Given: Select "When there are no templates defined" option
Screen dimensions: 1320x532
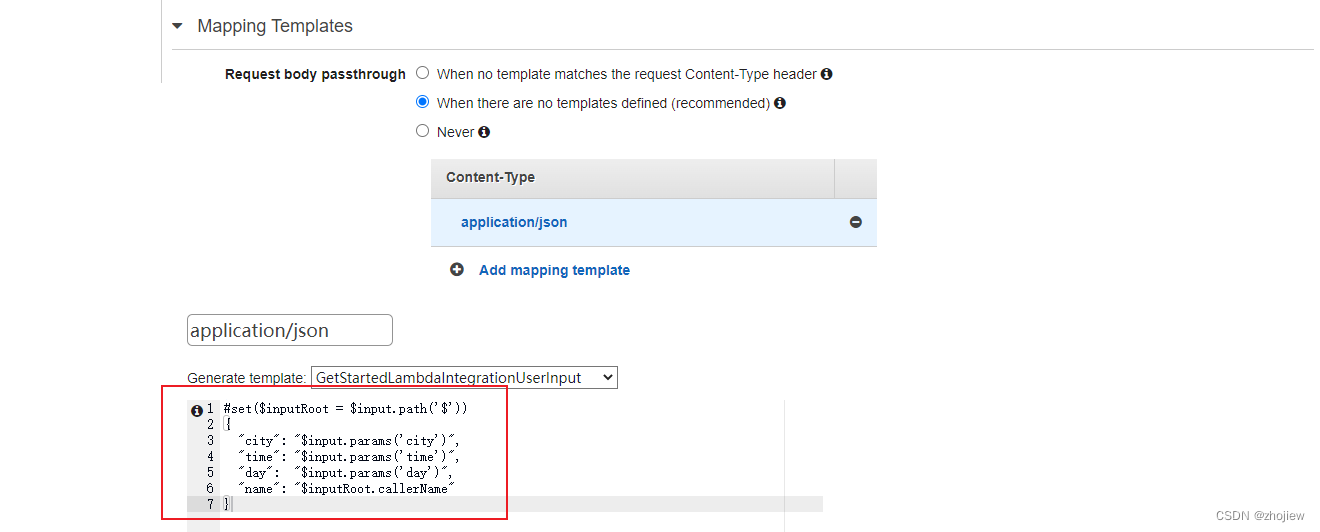Looking at the screenshot, I should (x=422, y=102).
